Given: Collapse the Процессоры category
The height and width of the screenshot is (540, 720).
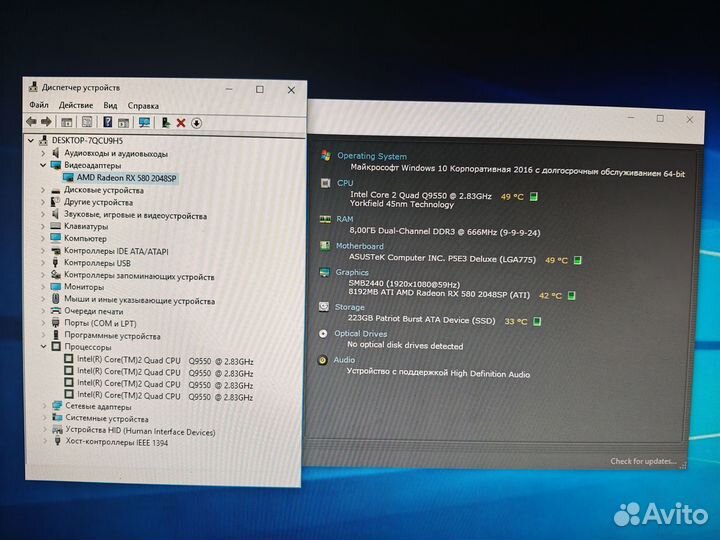Looking at the screenshot, I should tap(44, 347).
